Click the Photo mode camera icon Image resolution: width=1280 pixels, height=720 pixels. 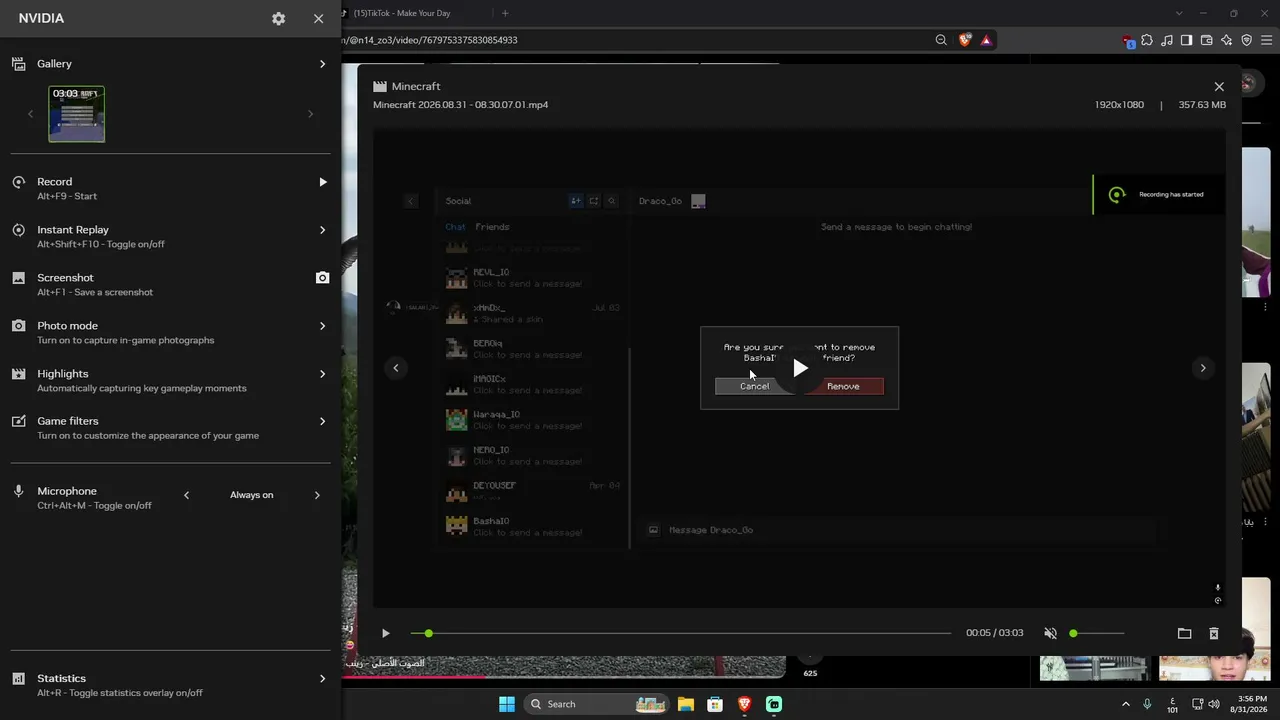coord(18,326)
